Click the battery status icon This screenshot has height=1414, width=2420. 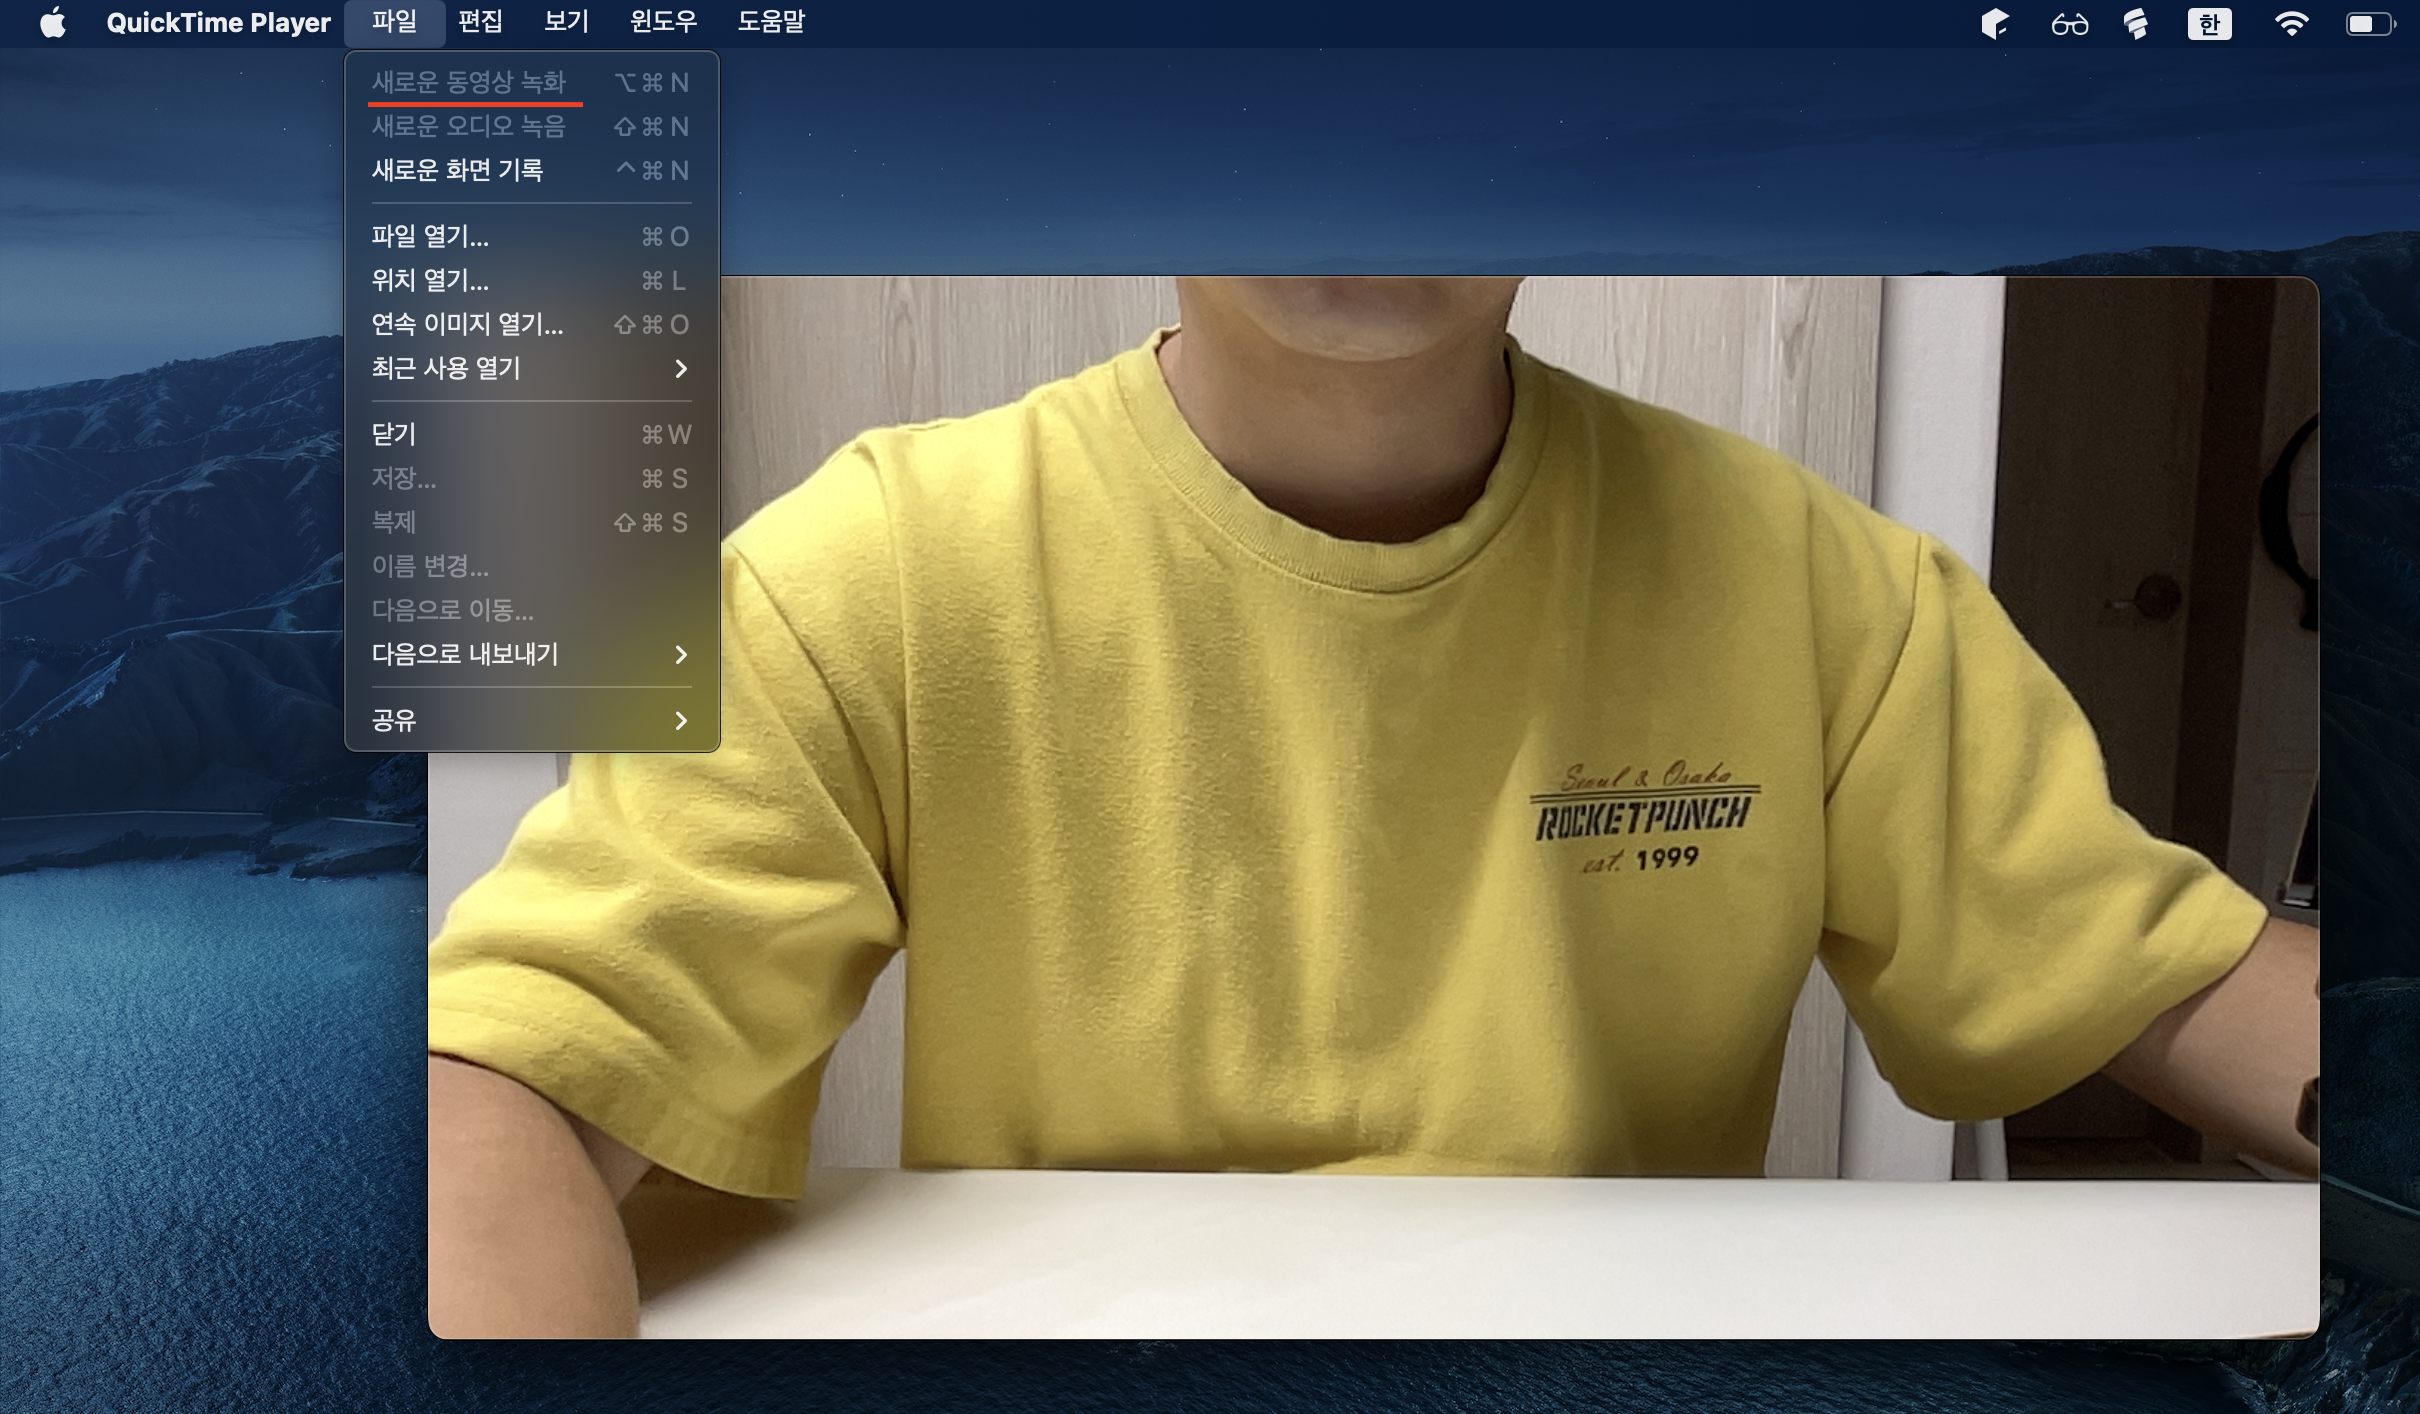(x=2369, y=23)
